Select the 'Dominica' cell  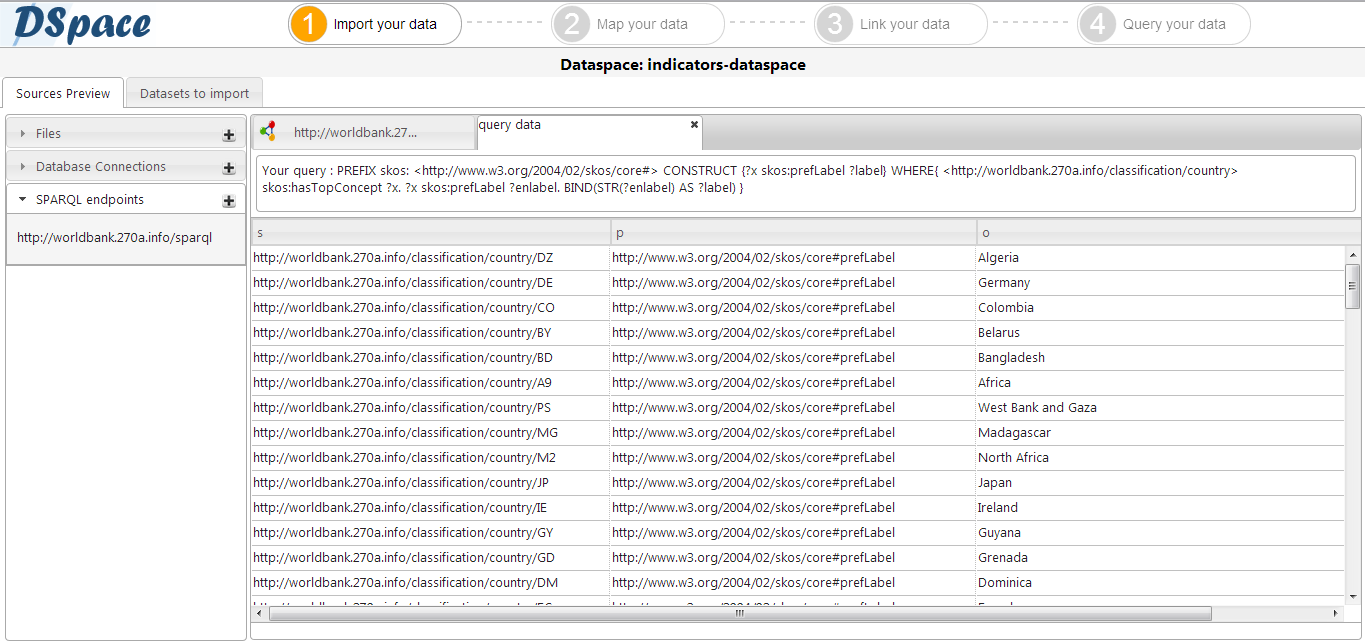coord(1160,583)
